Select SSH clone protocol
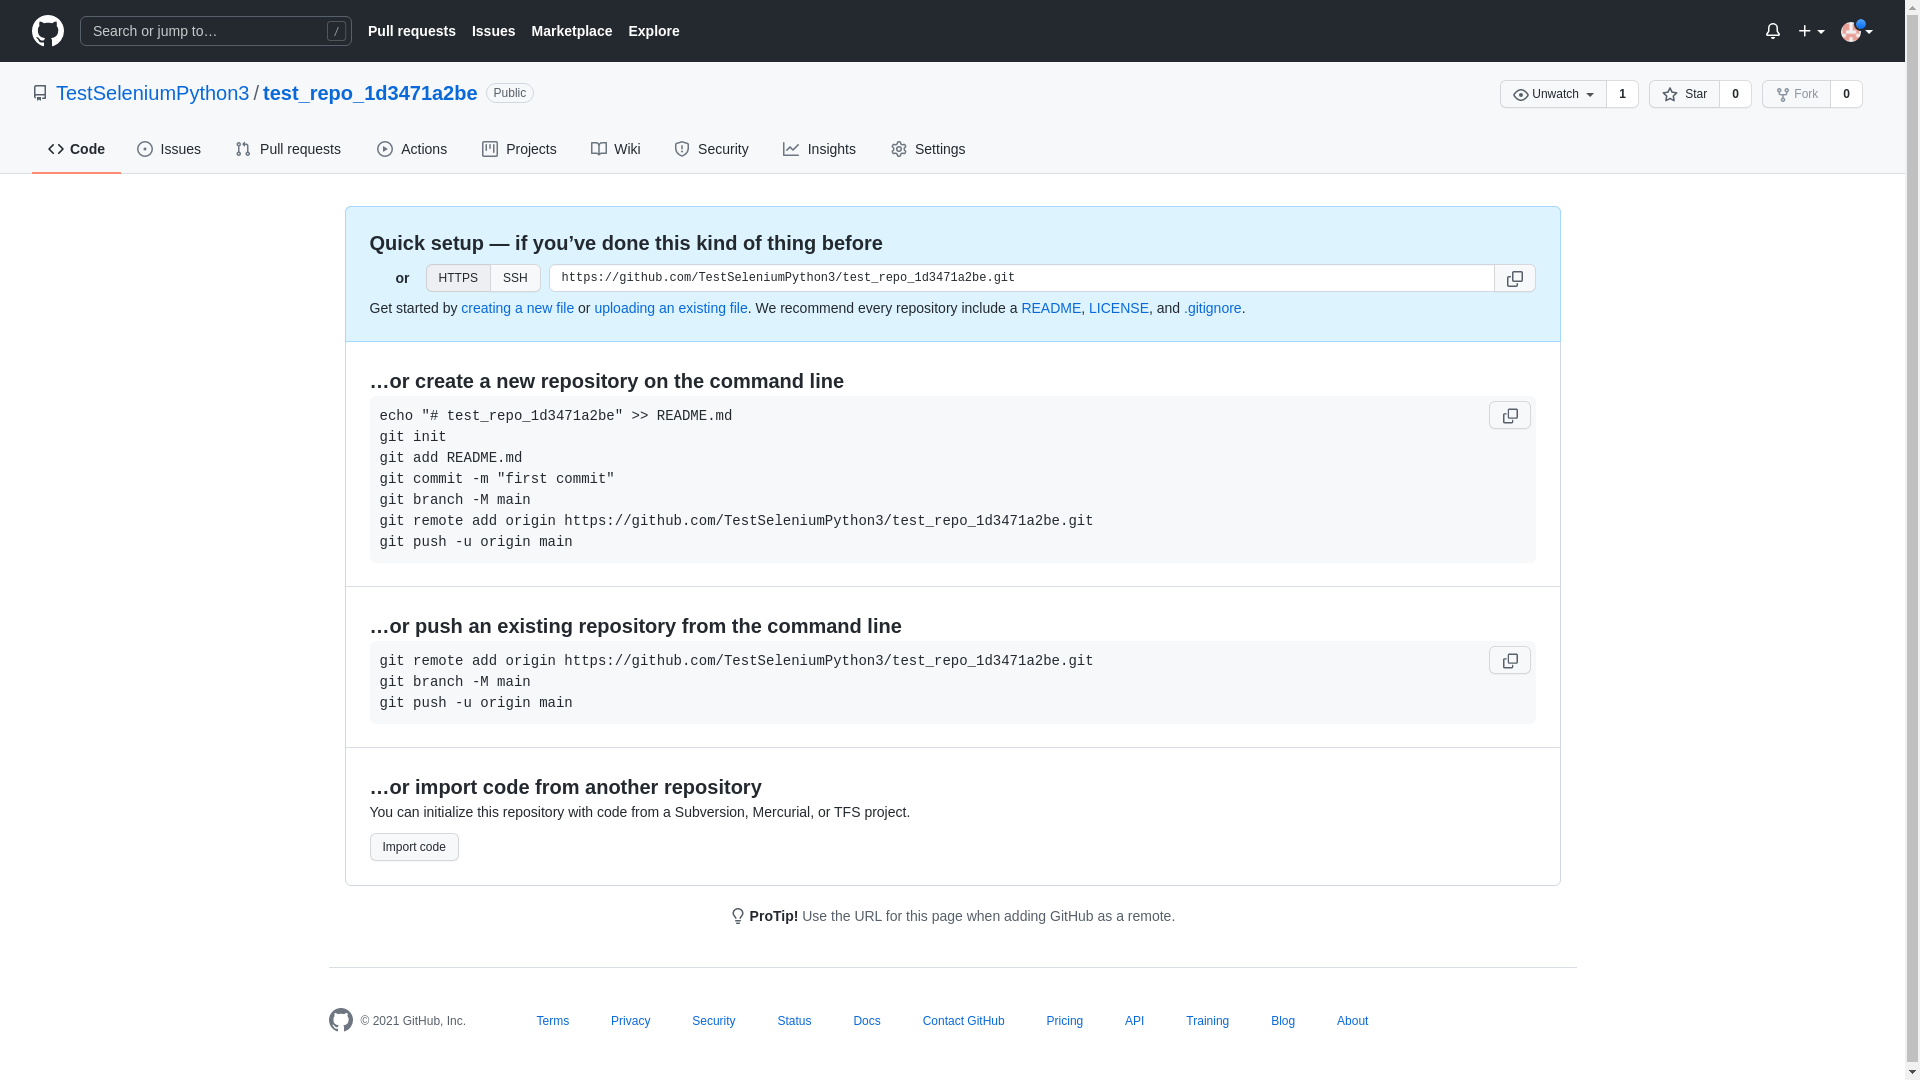 pyautogui.click(x=515, y=278)
